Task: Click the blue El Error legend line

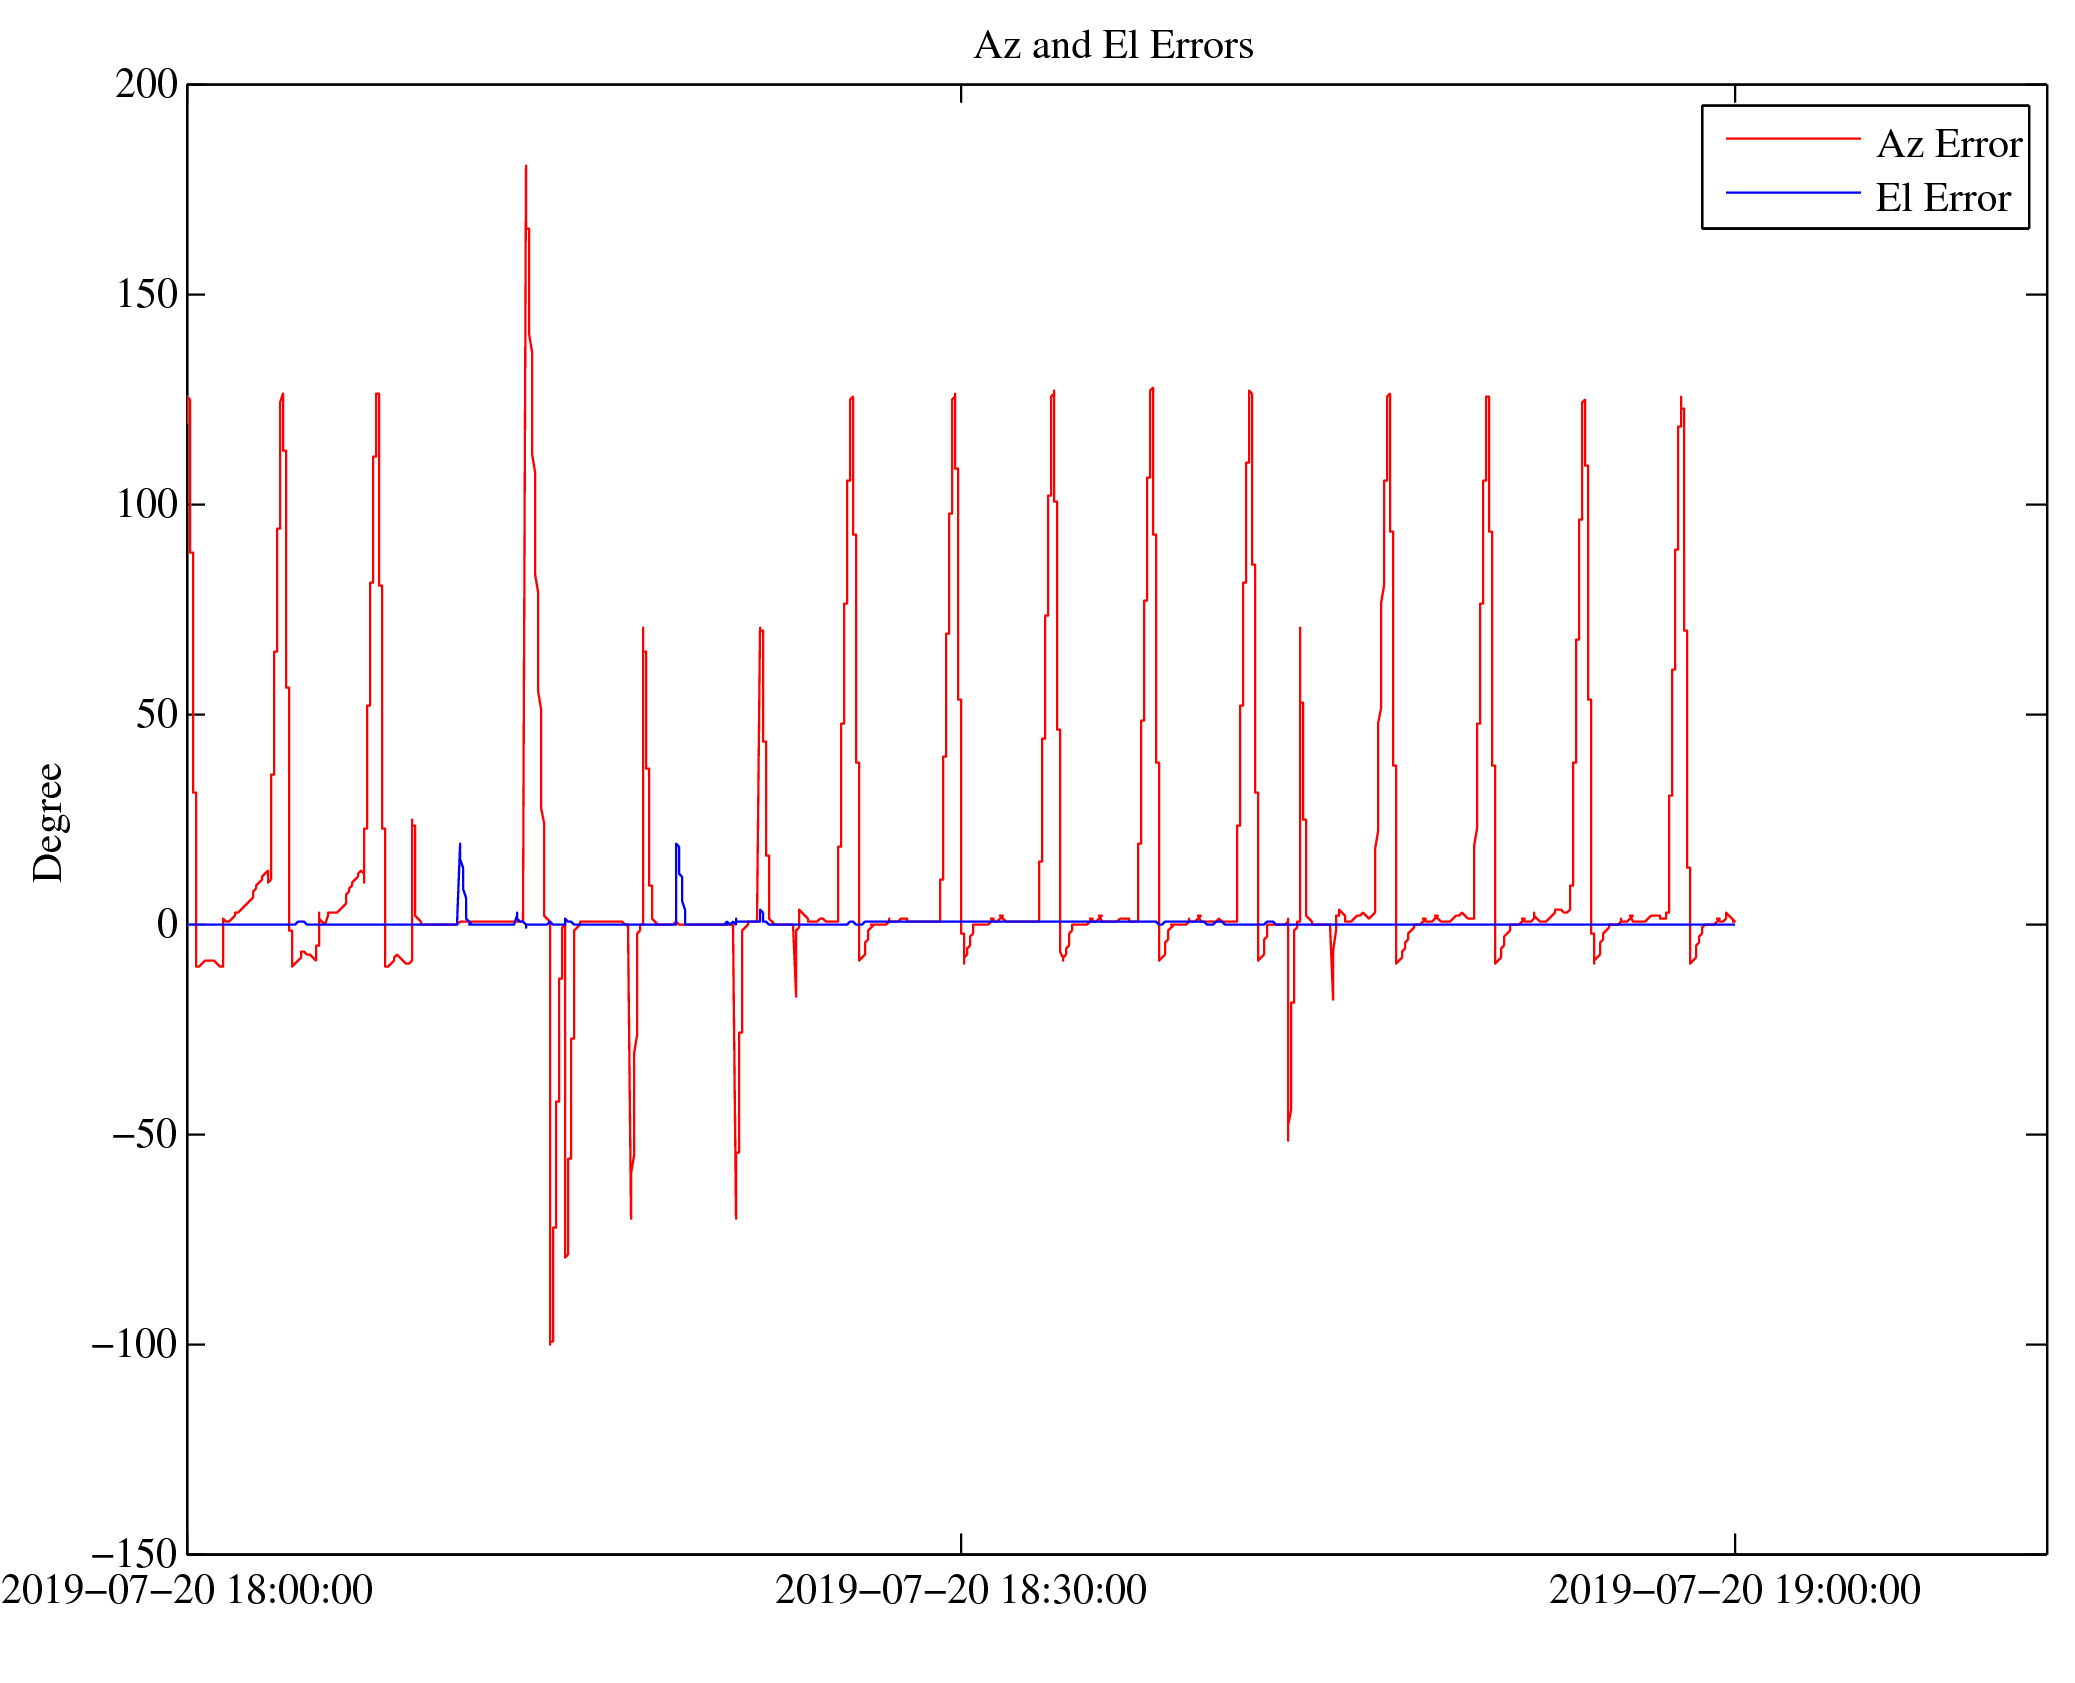Action: (x=1792, y=192)
